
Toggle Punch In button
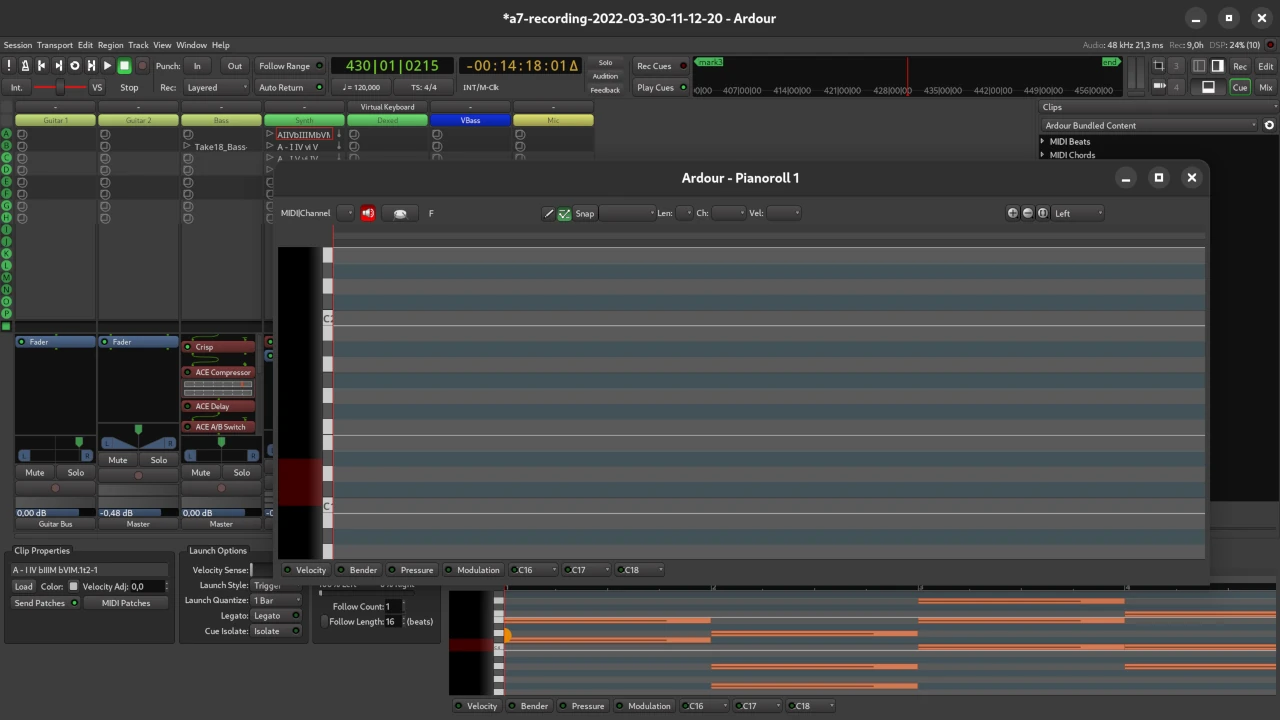tap(197, 66)
